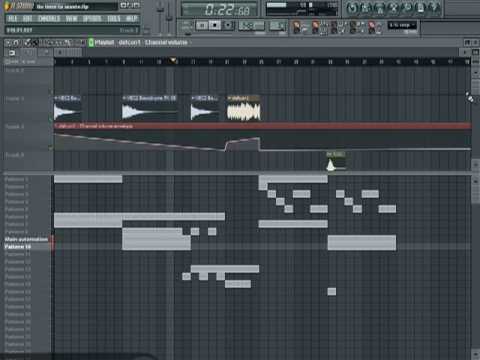Select the Track 3 label
480x360 pixels.
pos(15,99)
